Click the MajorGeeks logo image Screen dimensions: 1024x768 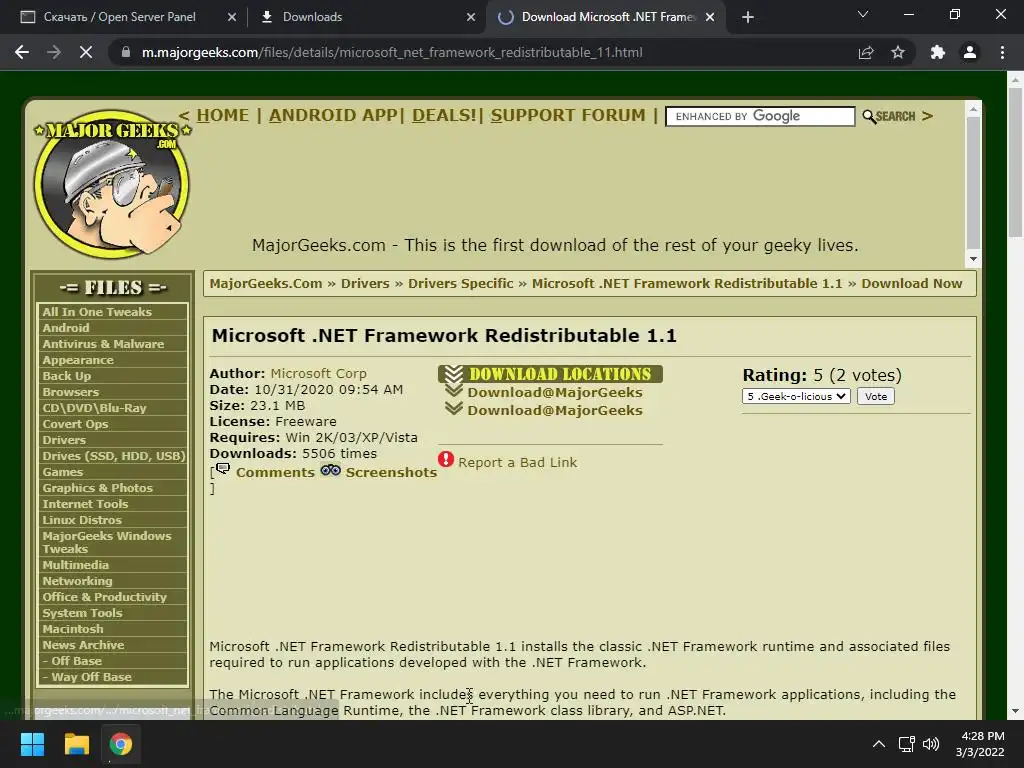[x=112, y=183]
